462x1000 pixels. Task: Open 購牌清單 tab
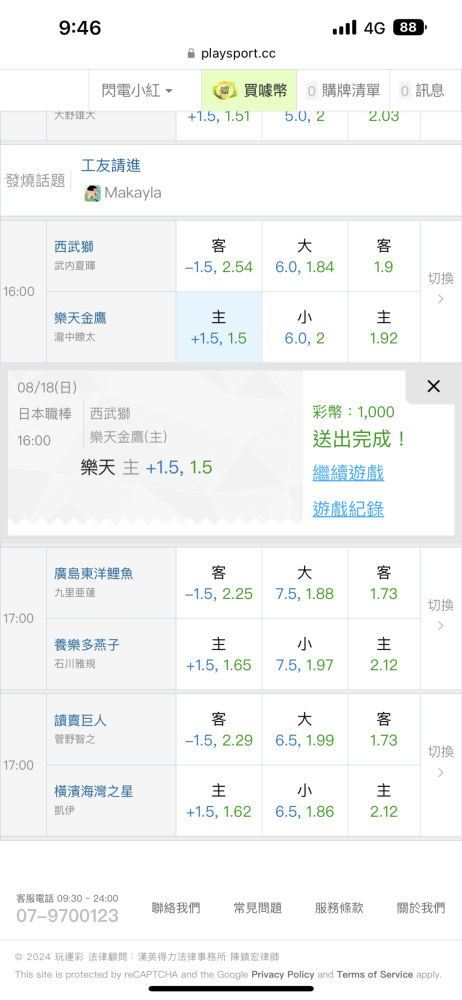pyautogui.click(x=343, y=91)
